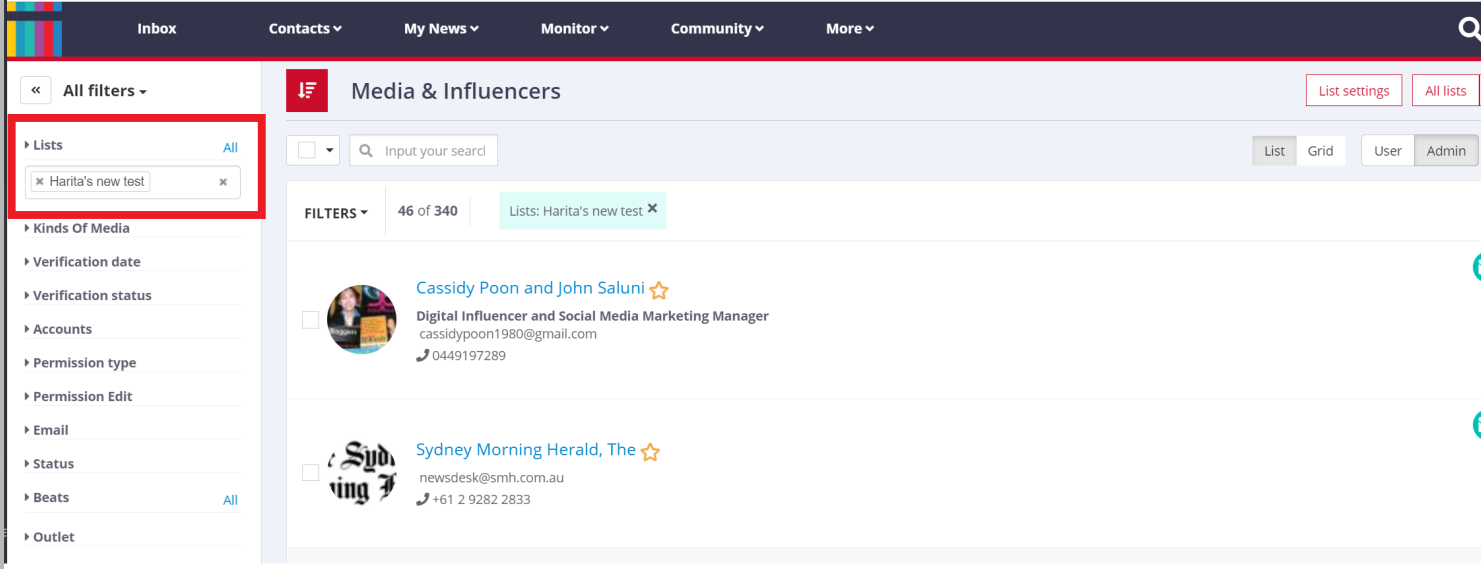Star the Sydney Morning Herald contact
The image size is (1481, 569).
click(x=650, y=452)
